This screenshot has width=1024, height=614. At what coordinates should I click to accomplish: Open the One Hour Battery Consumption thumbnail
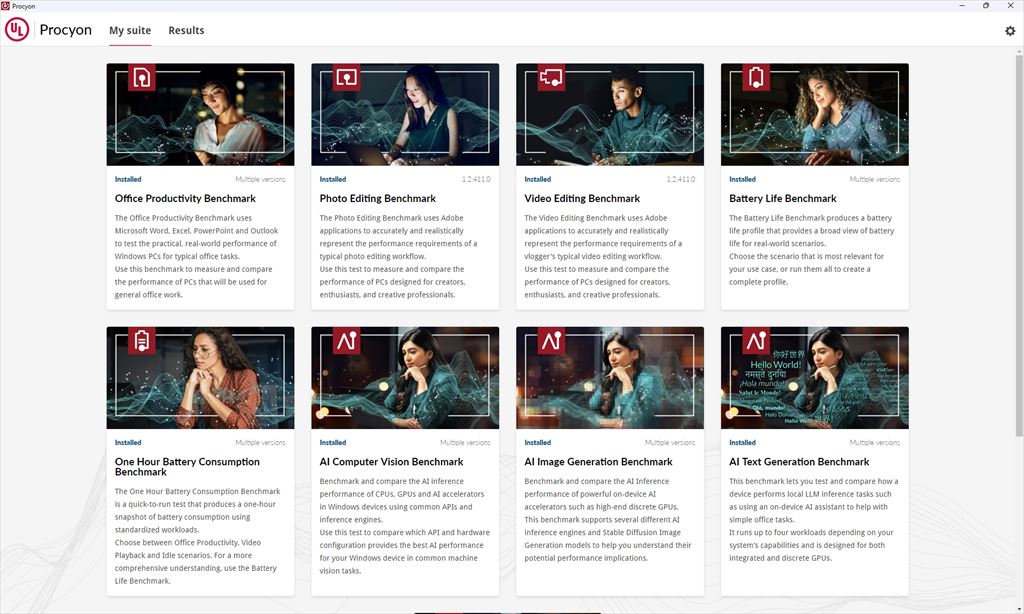200,378
